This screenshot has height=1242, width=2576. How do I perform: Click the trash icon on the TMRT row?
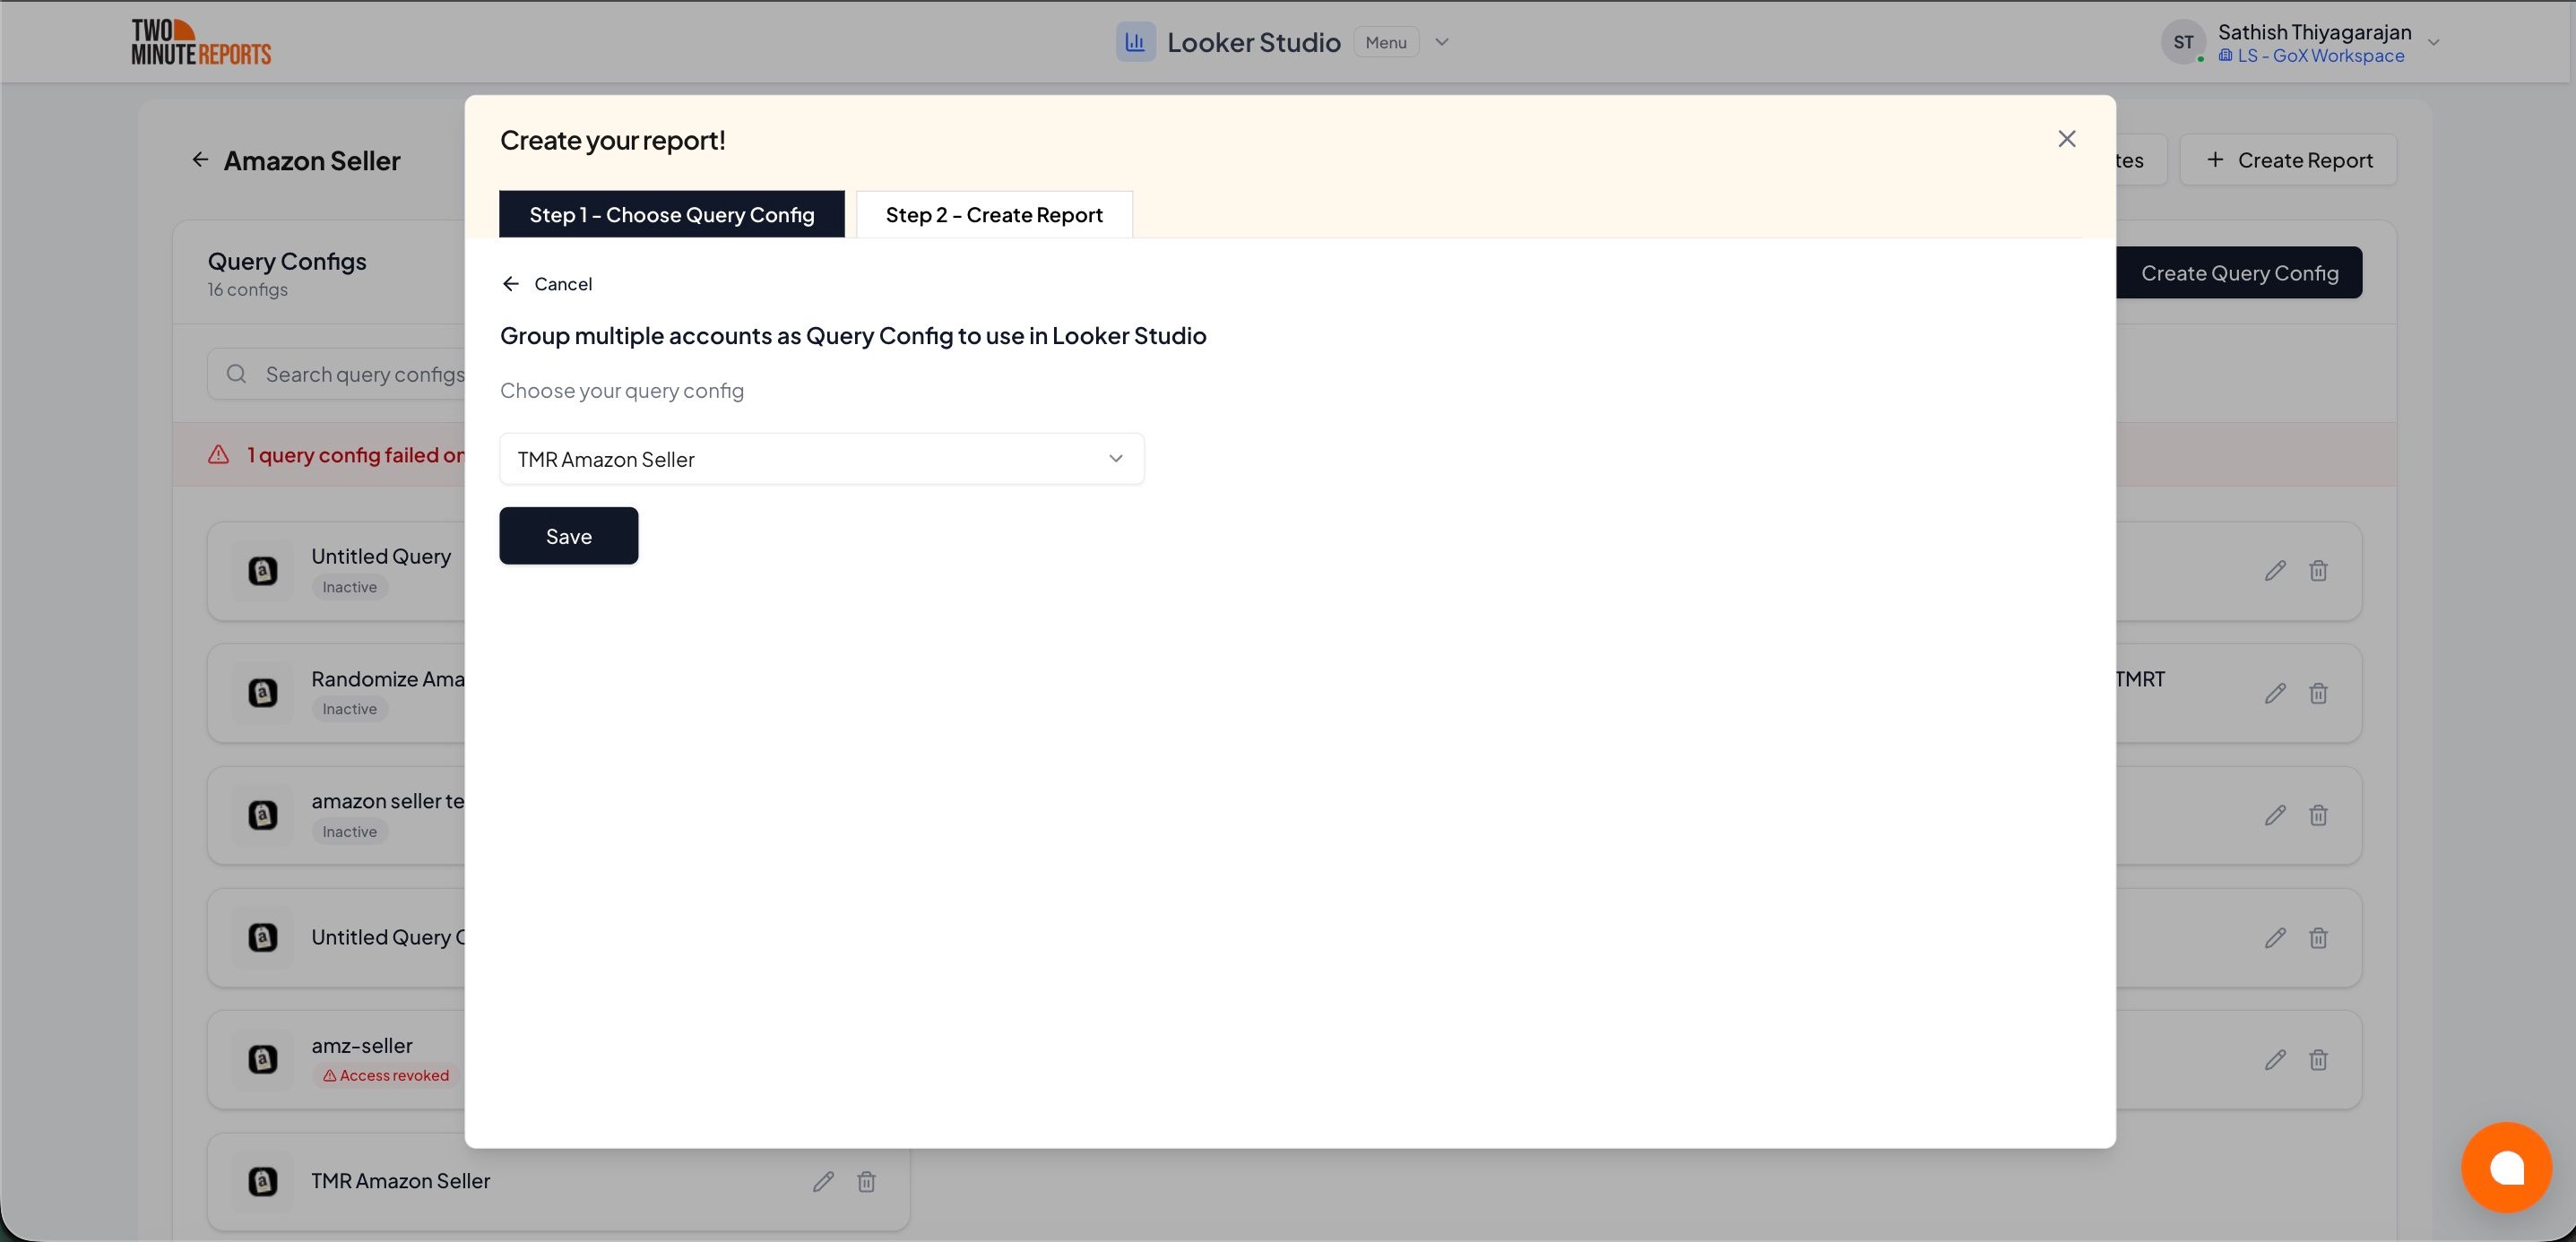click(2319, 693)
